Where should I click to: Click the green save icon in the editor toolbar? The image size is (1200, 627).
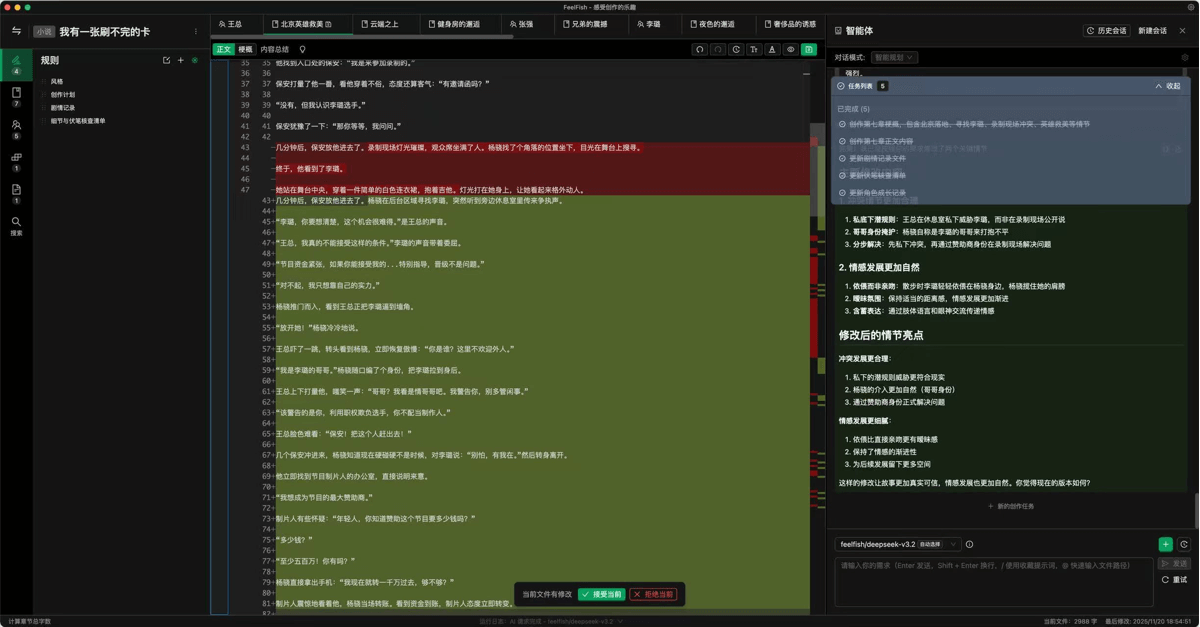(x=809, y=49)
